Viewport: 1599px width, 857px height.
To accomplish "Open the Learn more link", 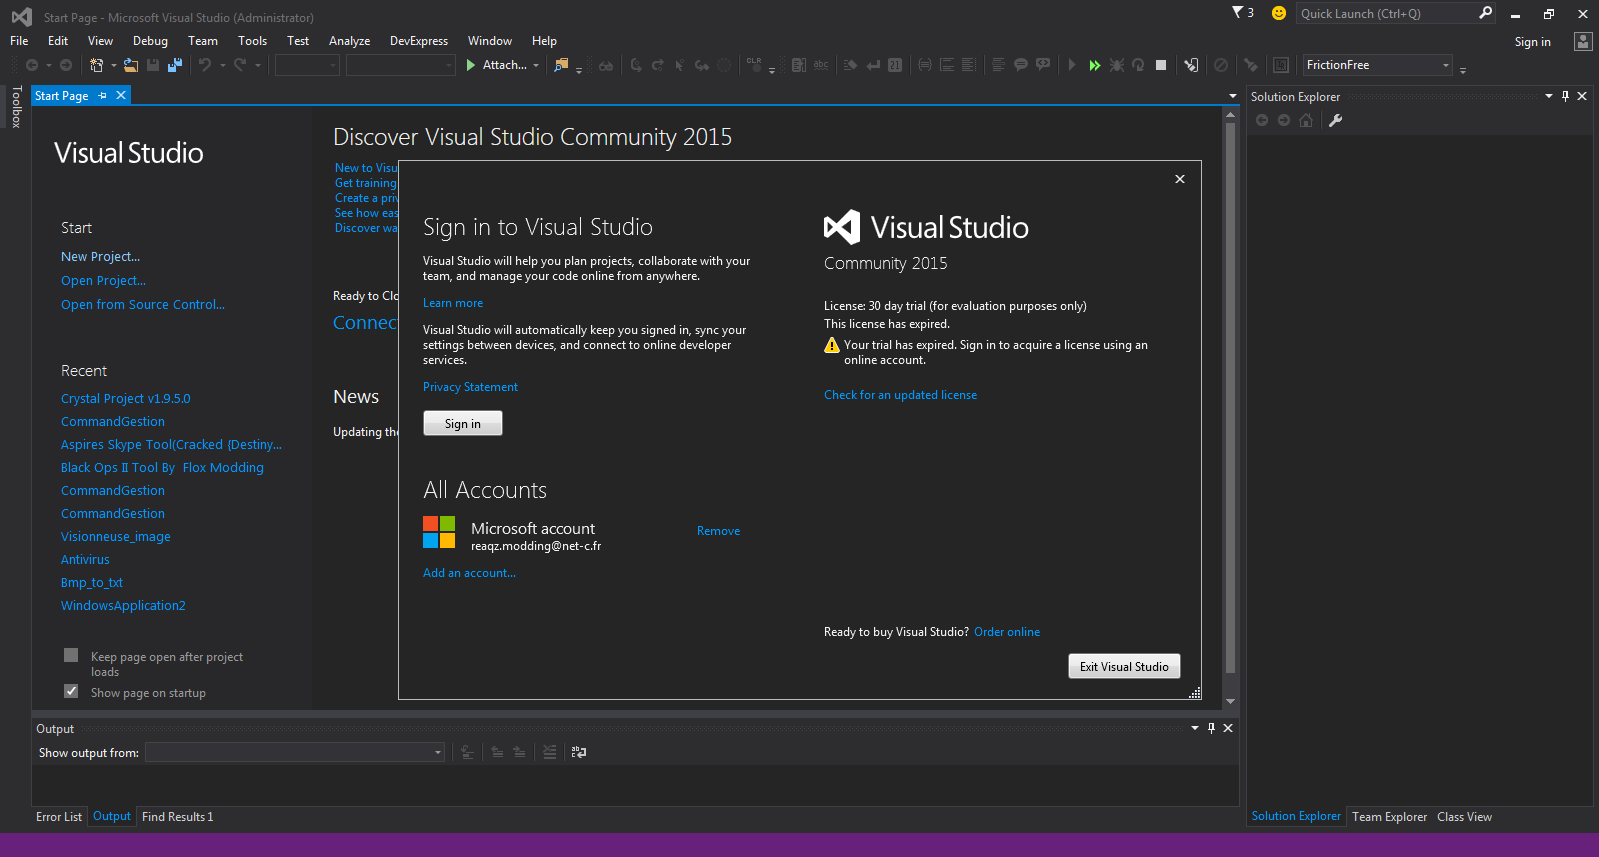I will click(x=453, y=303).
